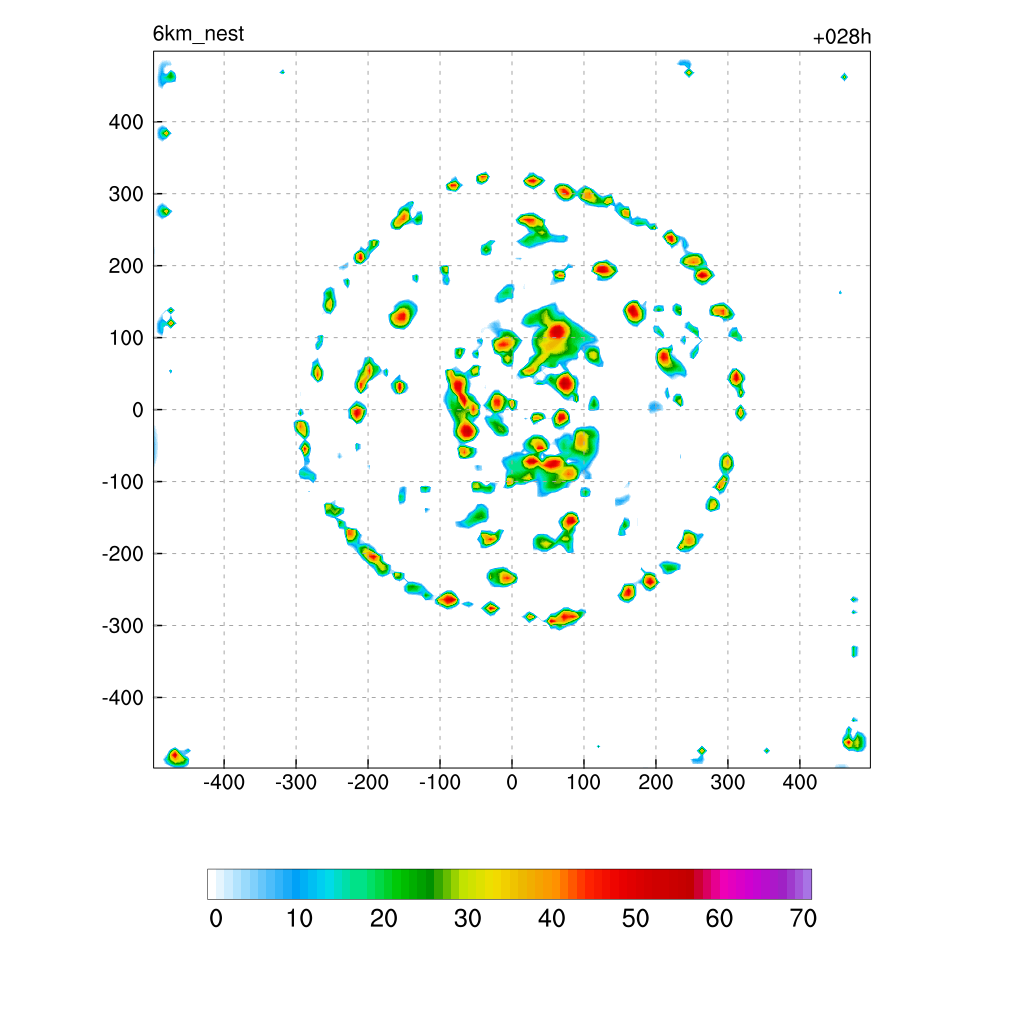
Task: Click the -100 label on the vertical axis
Action: (123, 482)
